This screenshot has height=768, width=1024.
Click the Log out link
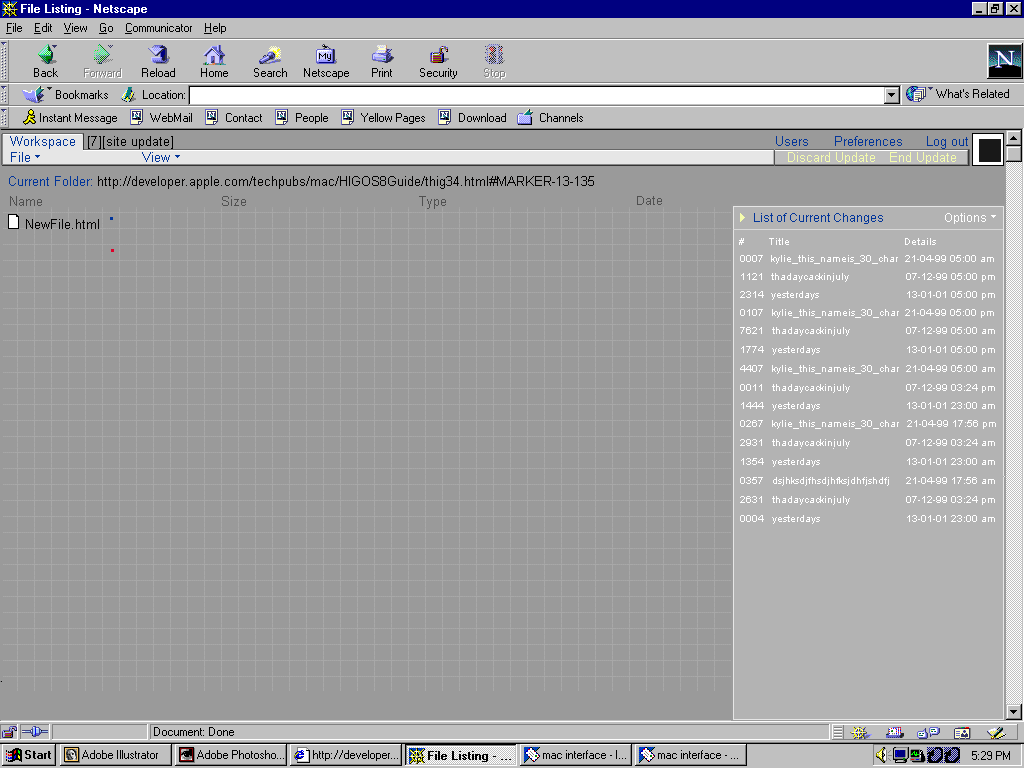click(946, 142)
